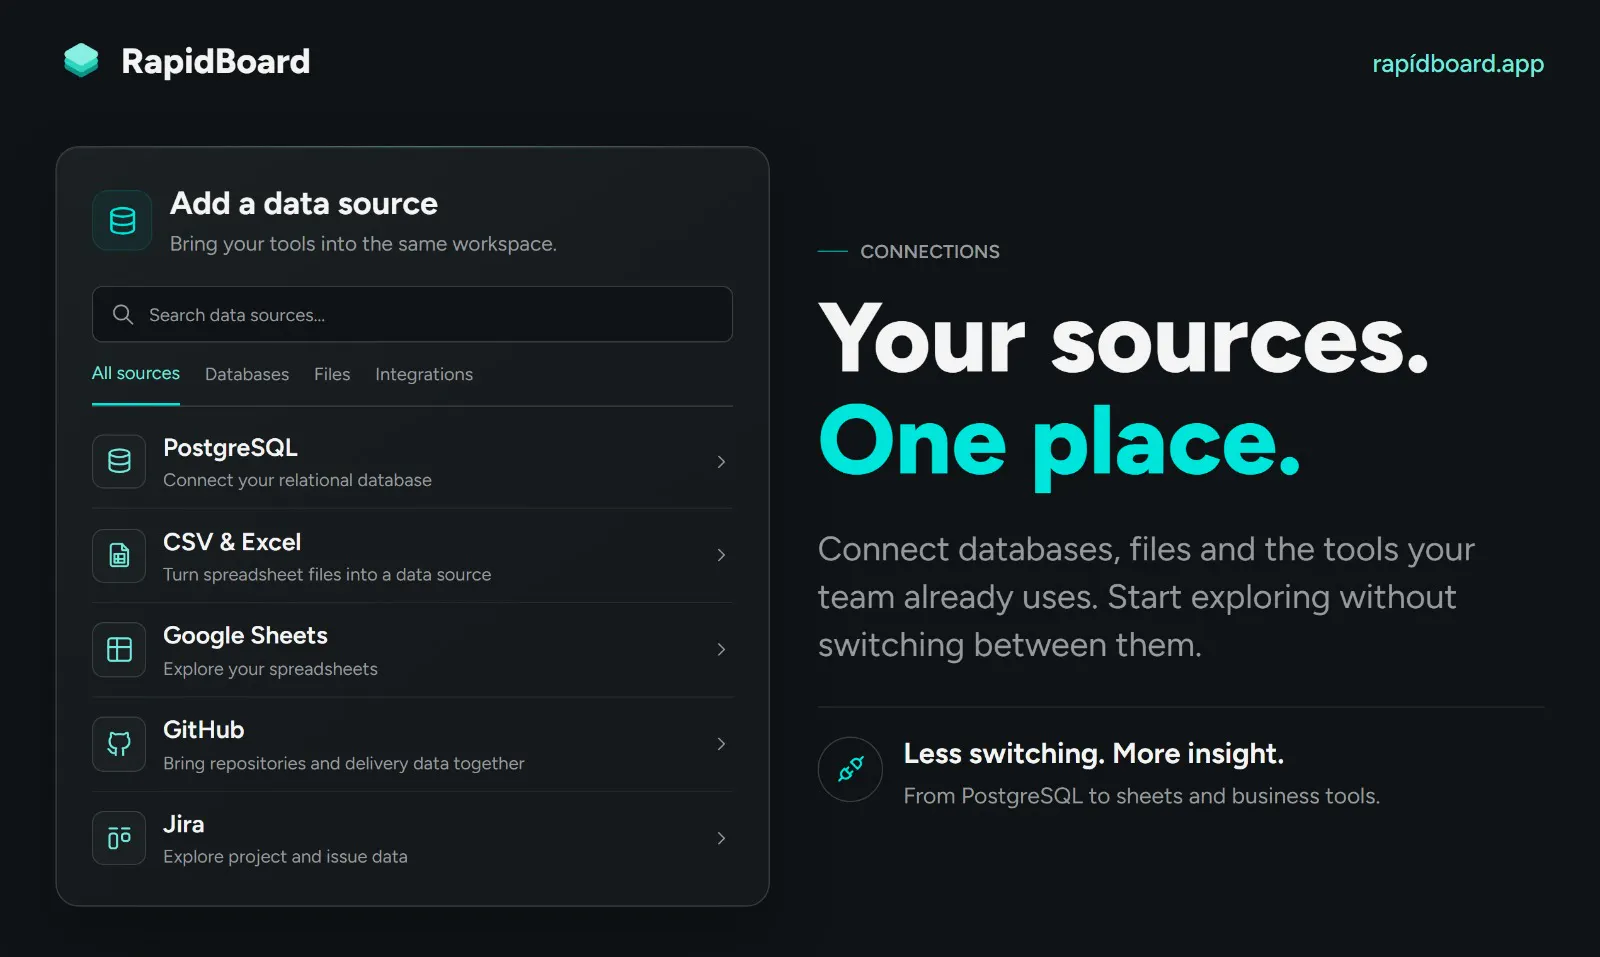
Task: Click the GitHub cat icon
Action: tap(119, 744)
